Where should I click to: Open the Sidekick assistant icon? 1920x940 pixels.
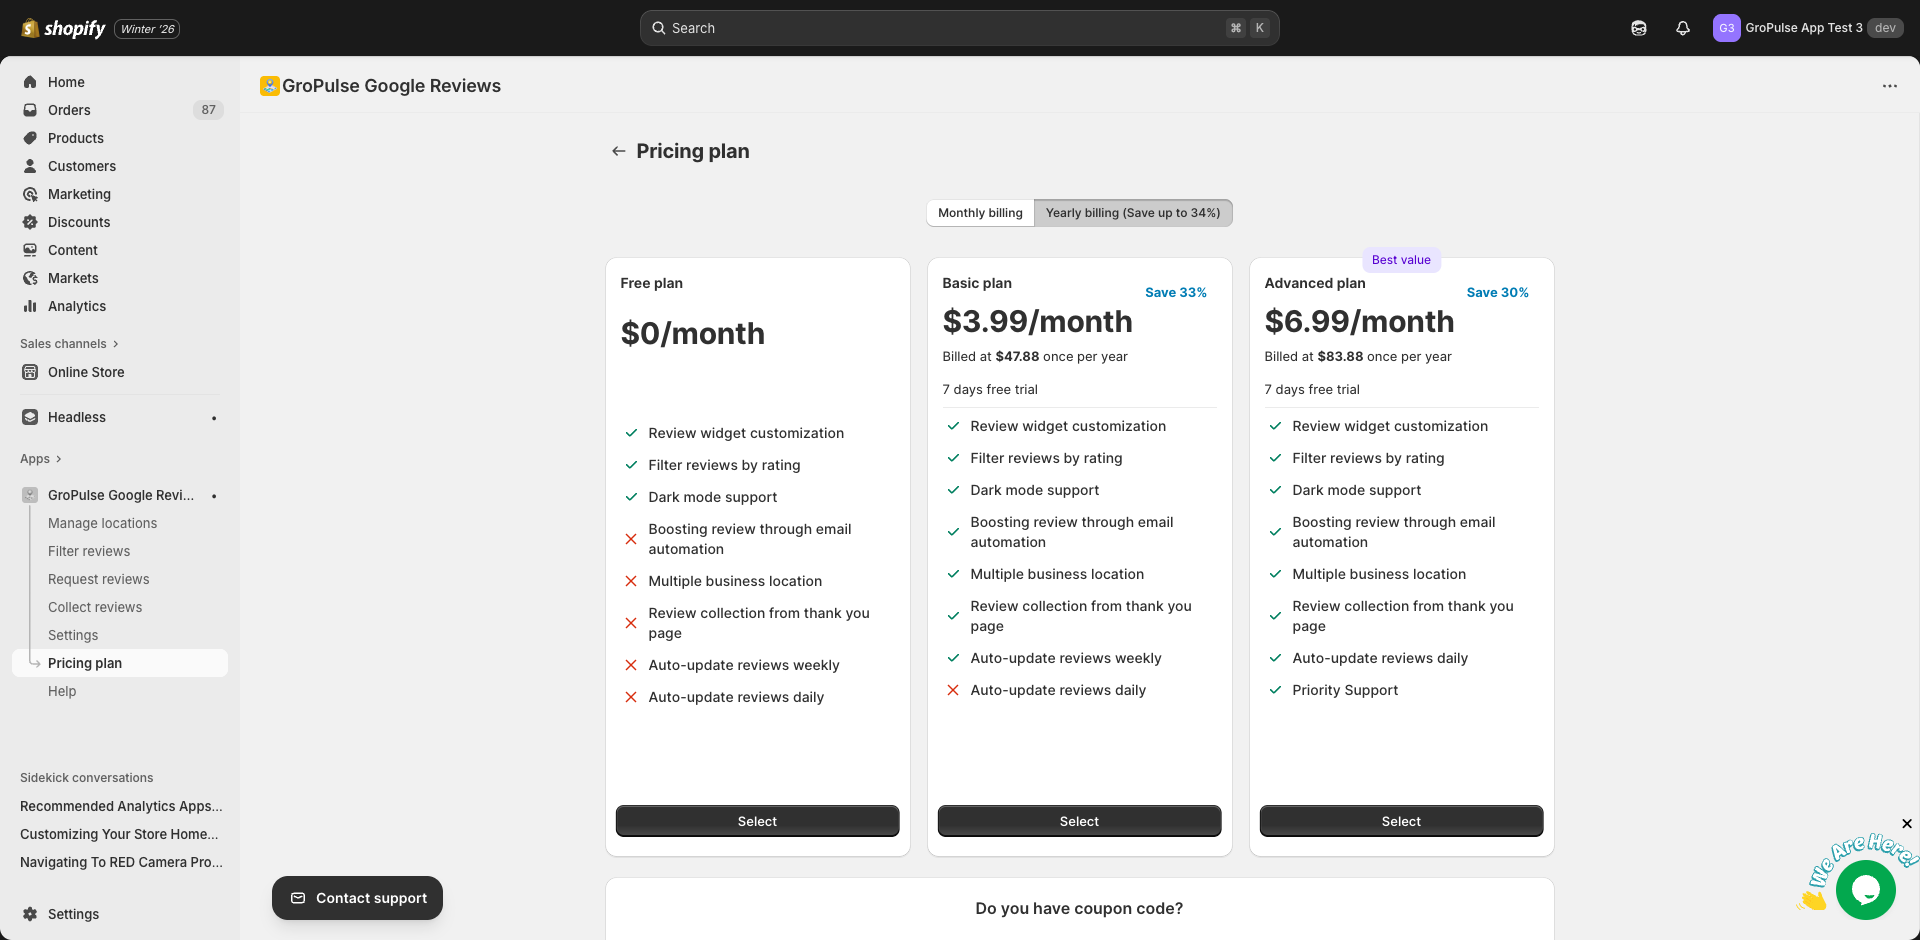[x=1638, y=28]
